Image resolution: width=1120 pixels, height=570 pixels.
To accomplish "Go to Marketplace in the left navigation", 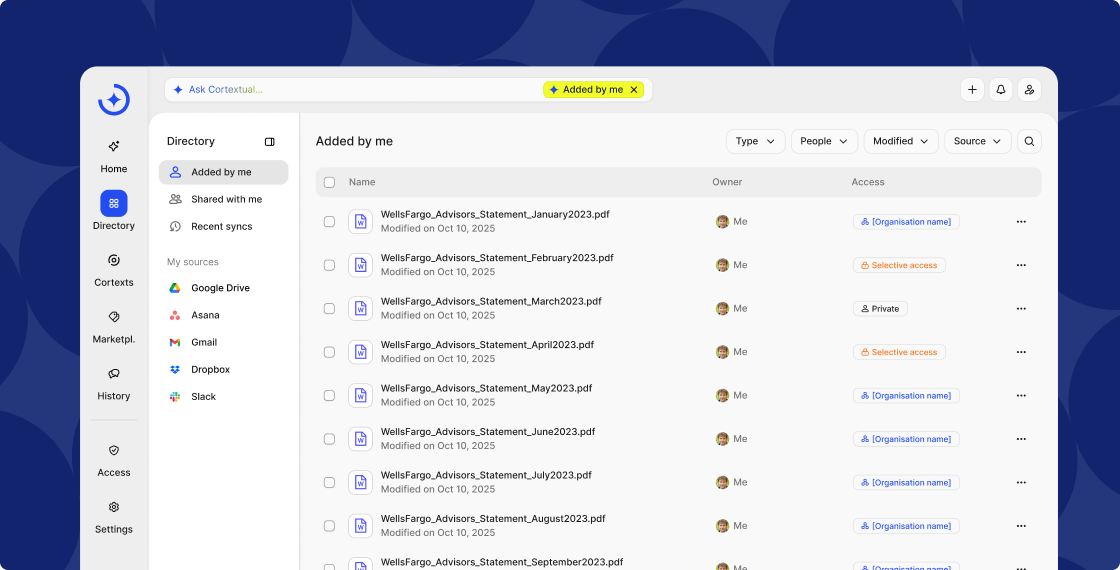I will coord(114,326).
